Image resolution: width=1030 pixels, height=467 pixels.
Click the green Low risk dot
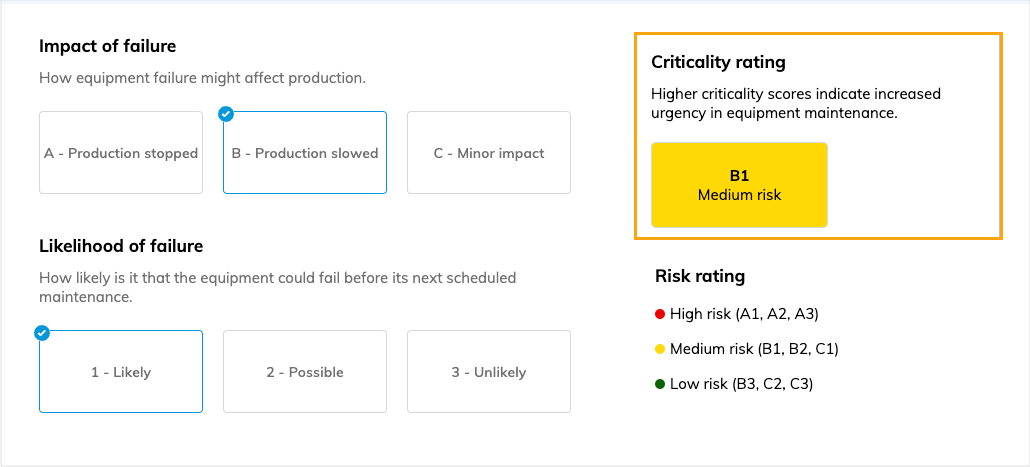tap(660, 384)
